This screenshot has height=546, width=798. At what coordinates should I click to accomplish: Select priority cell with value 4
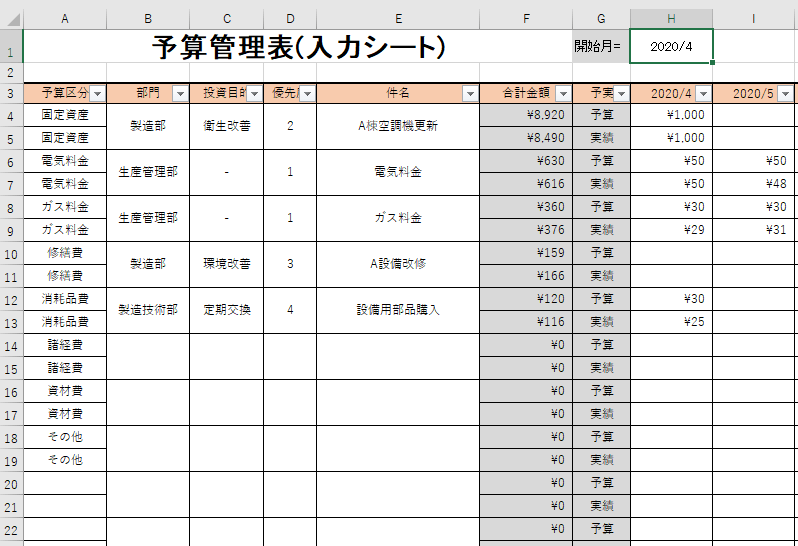pyautogui.click(x=290, y=310)
